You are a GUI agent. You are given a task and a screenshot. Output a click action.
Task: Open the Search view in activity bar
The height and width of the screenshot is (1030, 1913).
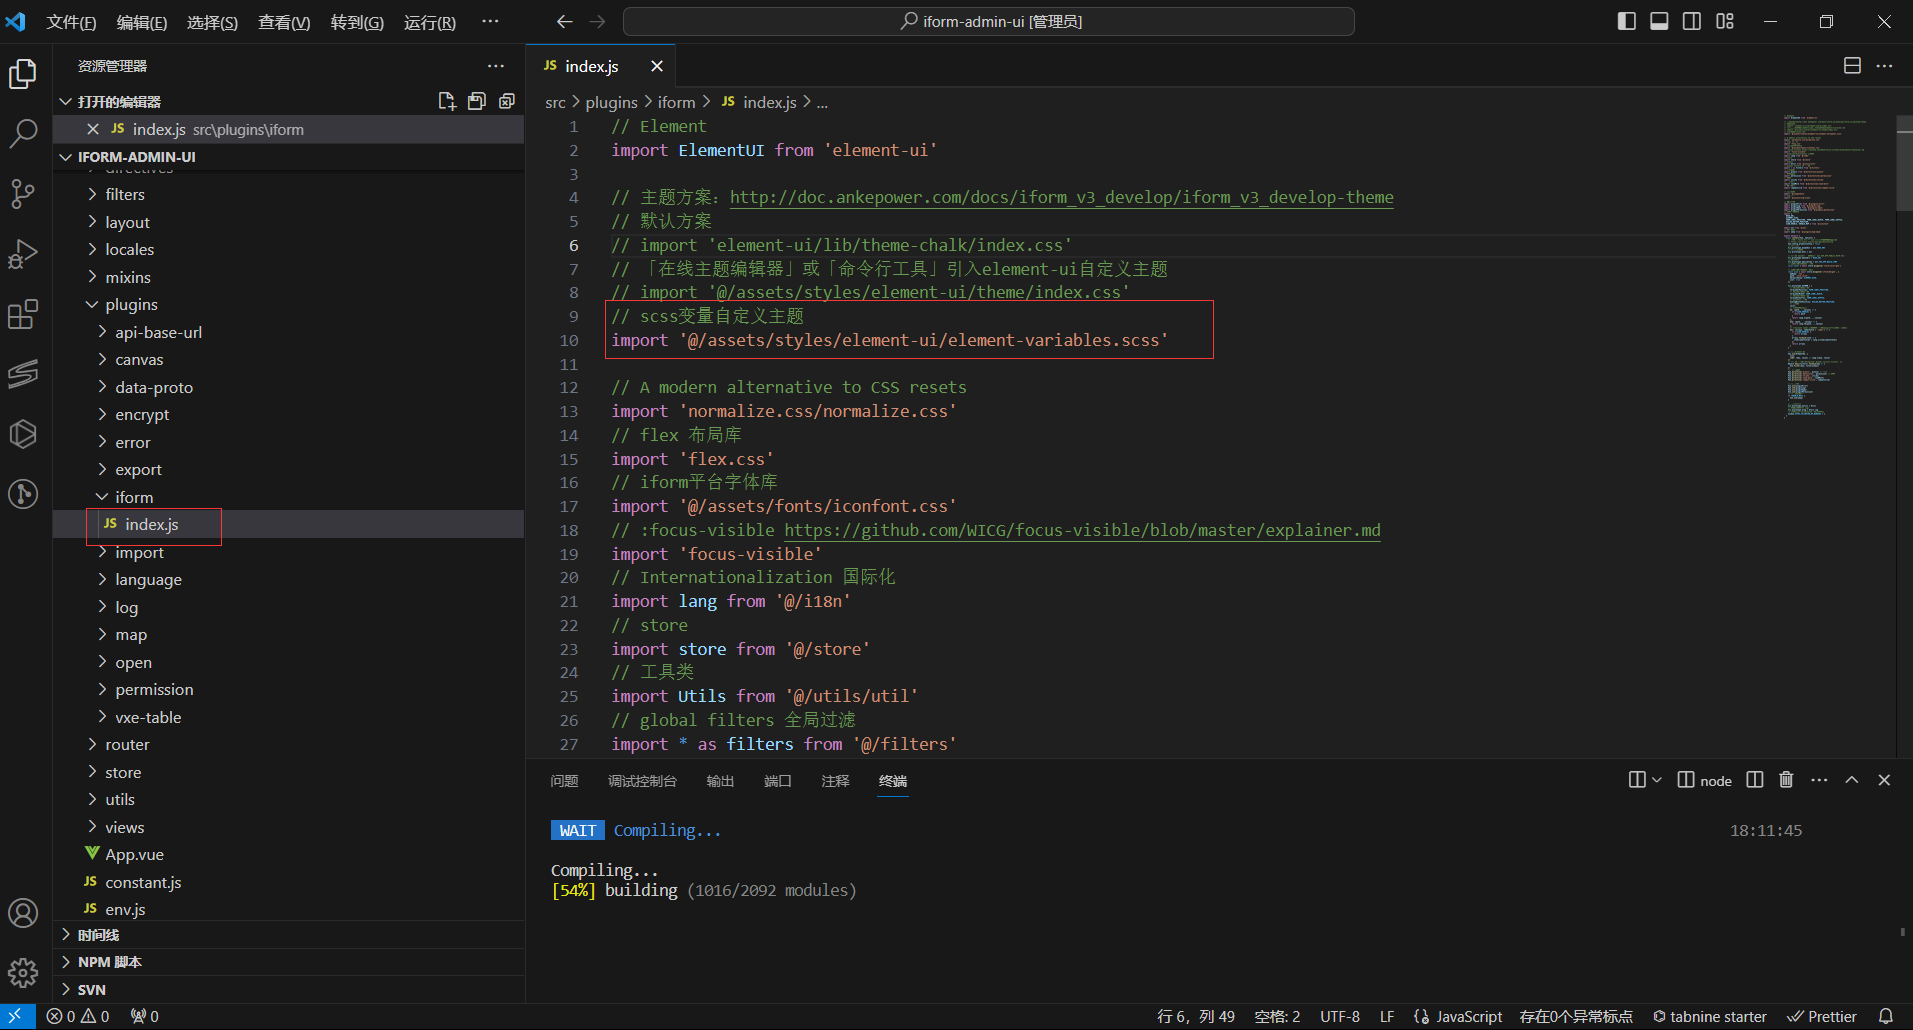[x=23, y=133]
